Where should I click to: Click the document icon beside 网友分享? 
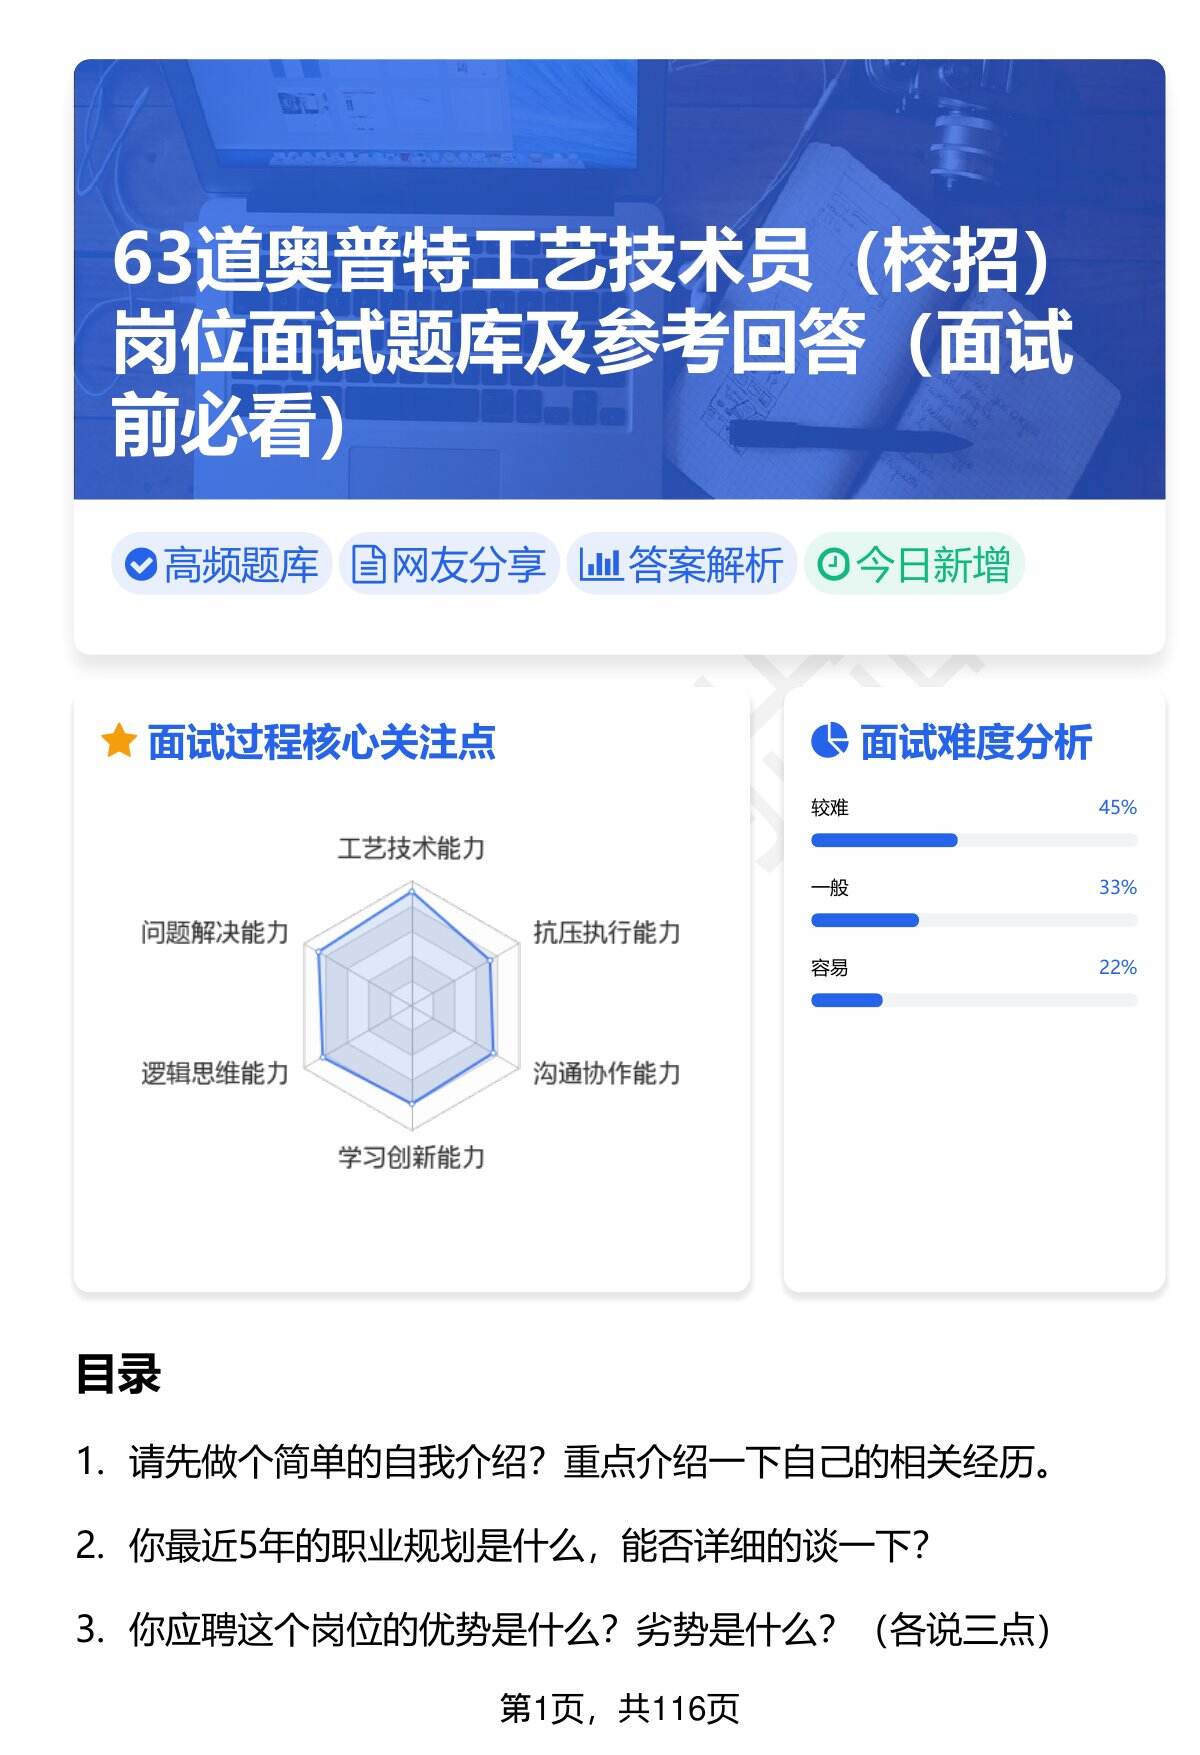[368, 565]
